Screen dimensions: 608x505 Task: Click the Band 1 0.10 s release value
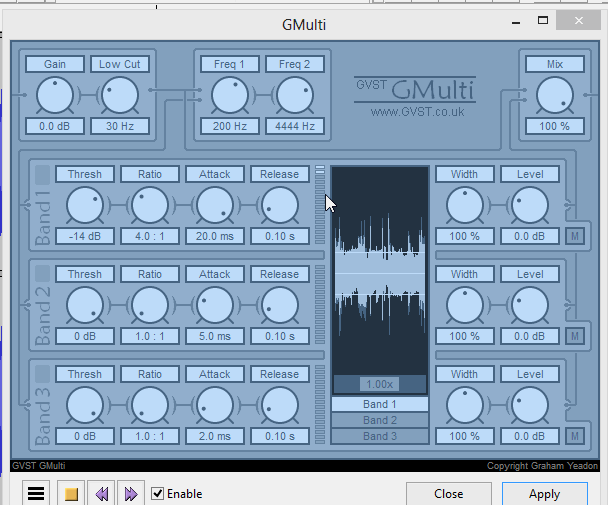point(280,236)
